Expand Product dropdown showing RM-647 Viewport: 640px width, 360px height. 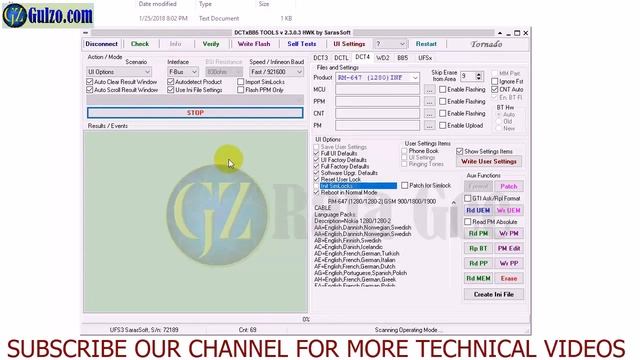pyautogui.click(x=377, y=78)
